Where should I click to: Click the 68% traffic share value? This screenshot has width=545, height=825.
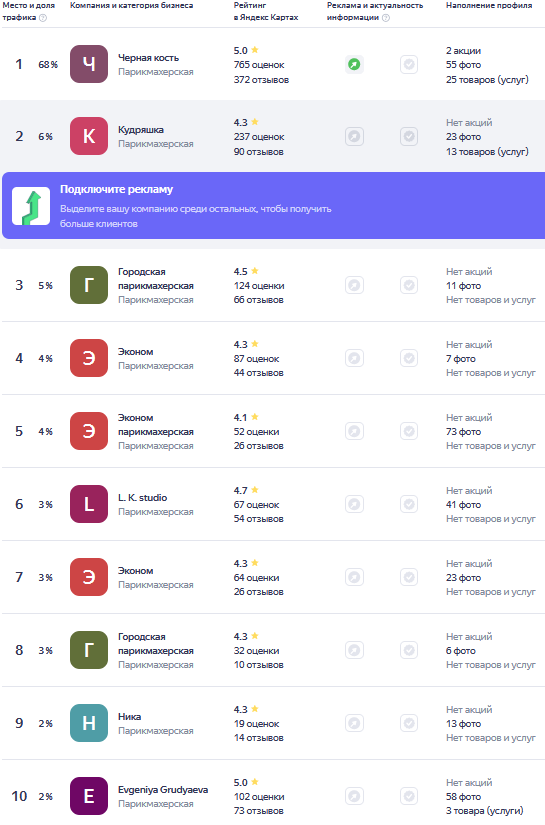tap(48, 64)
